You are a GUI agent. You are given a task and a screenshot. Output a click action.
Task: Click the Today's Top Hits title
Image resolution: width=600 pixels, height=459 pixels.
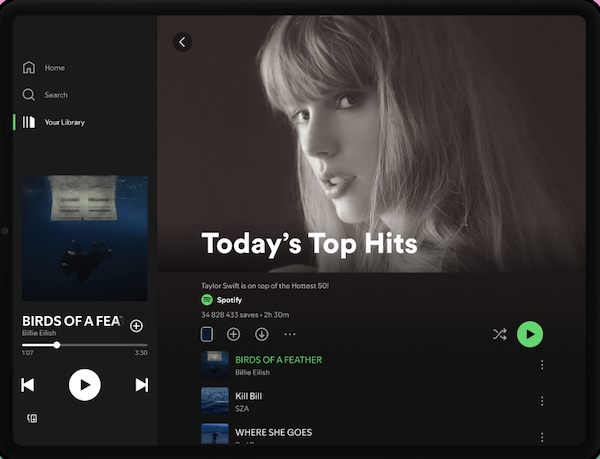tap(309, 244)
